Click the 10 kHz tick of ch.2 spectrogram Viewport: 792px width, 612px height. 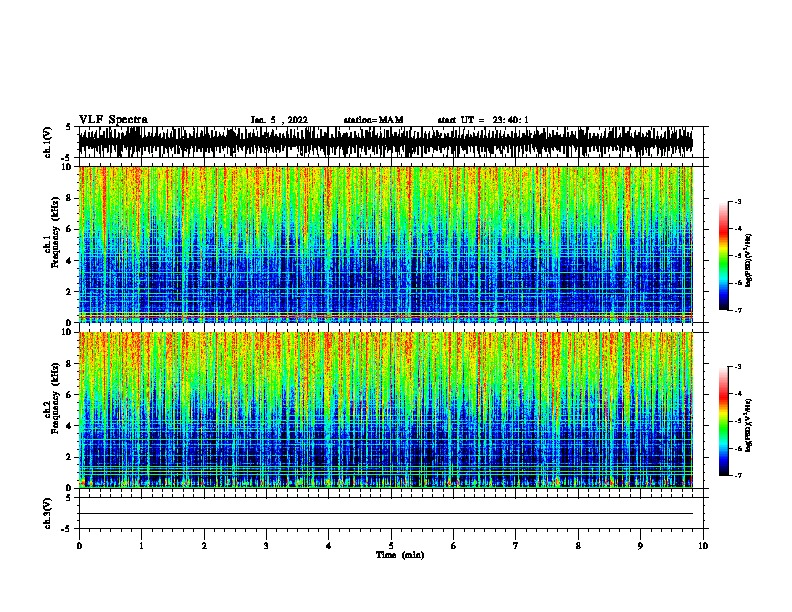[x=69, y=332]
